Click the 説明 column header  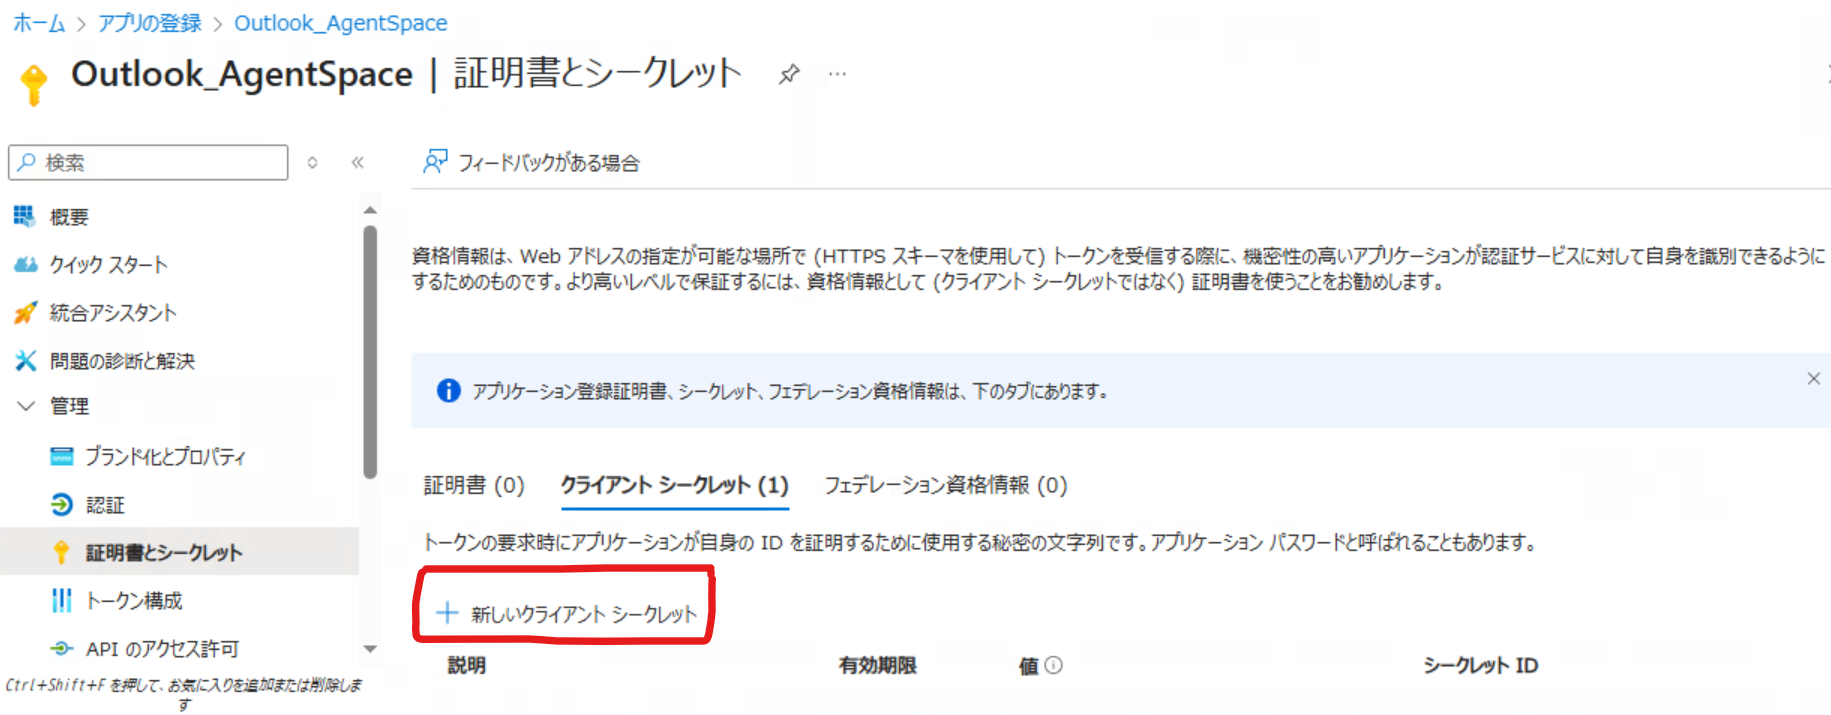[467, 665]
